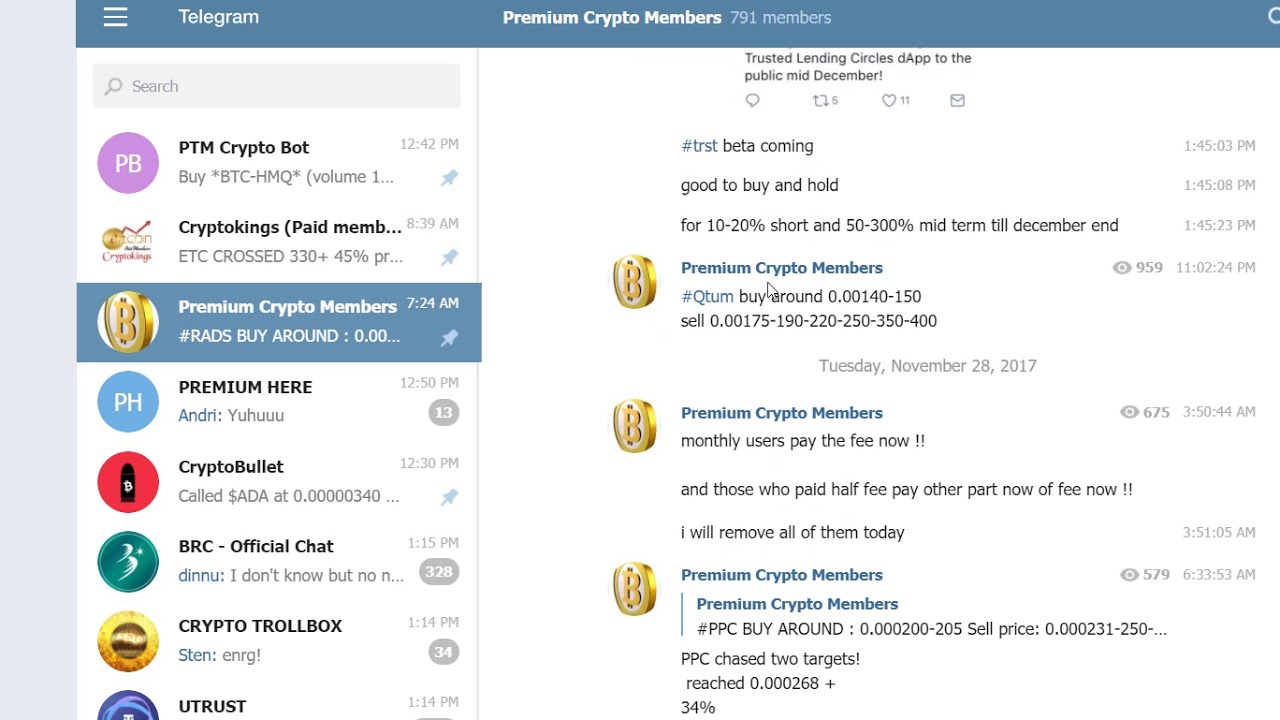The width and height of the screenshot is (1280, 720).
Task: Open the UTRUST chat
Action: tap(278, 705)
